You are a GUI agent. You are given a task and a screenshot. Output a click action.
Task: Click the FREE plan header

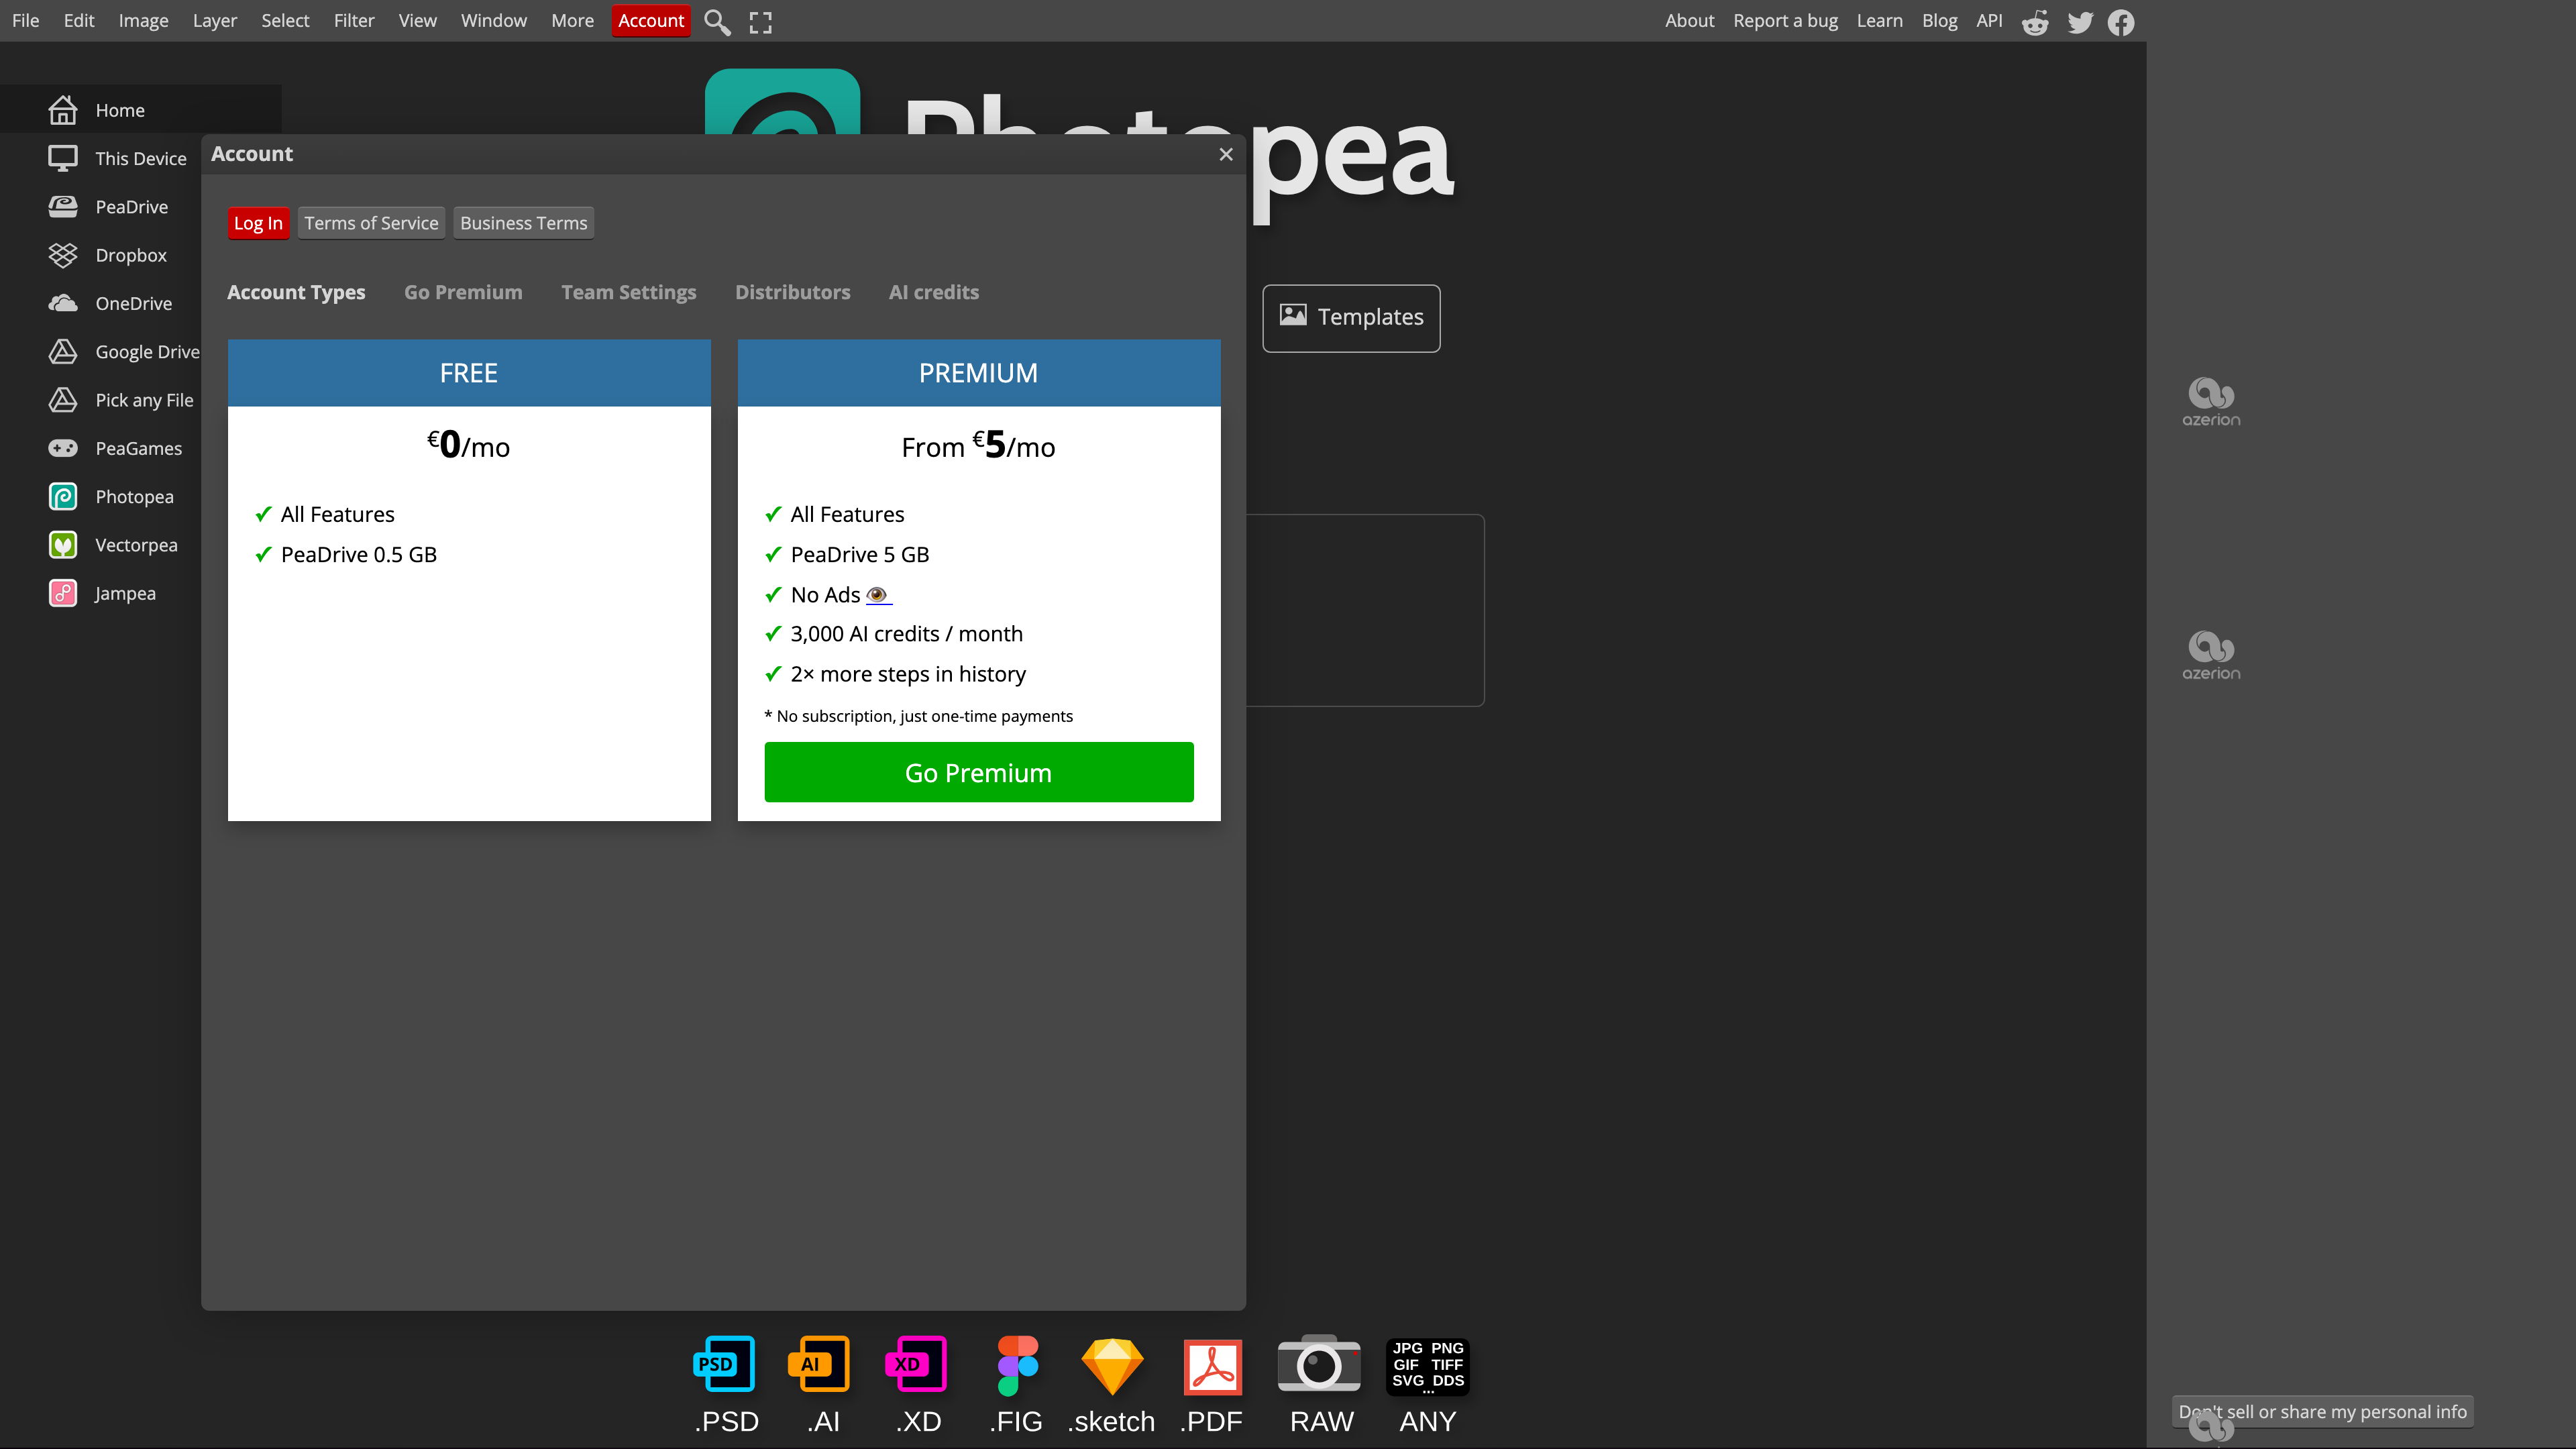[x=469, y=373]
